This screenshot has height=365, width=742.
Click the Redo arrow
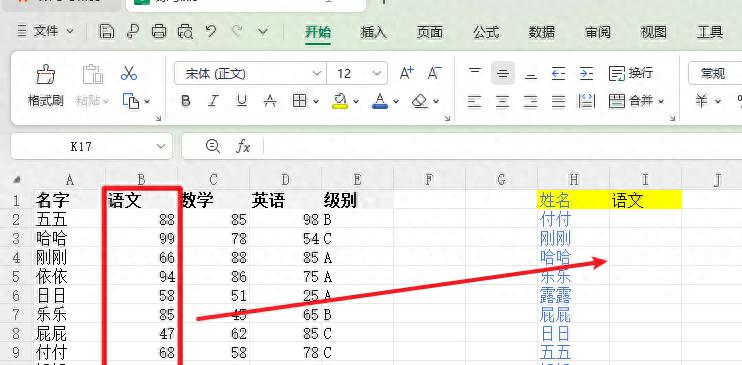pos(237,32)
